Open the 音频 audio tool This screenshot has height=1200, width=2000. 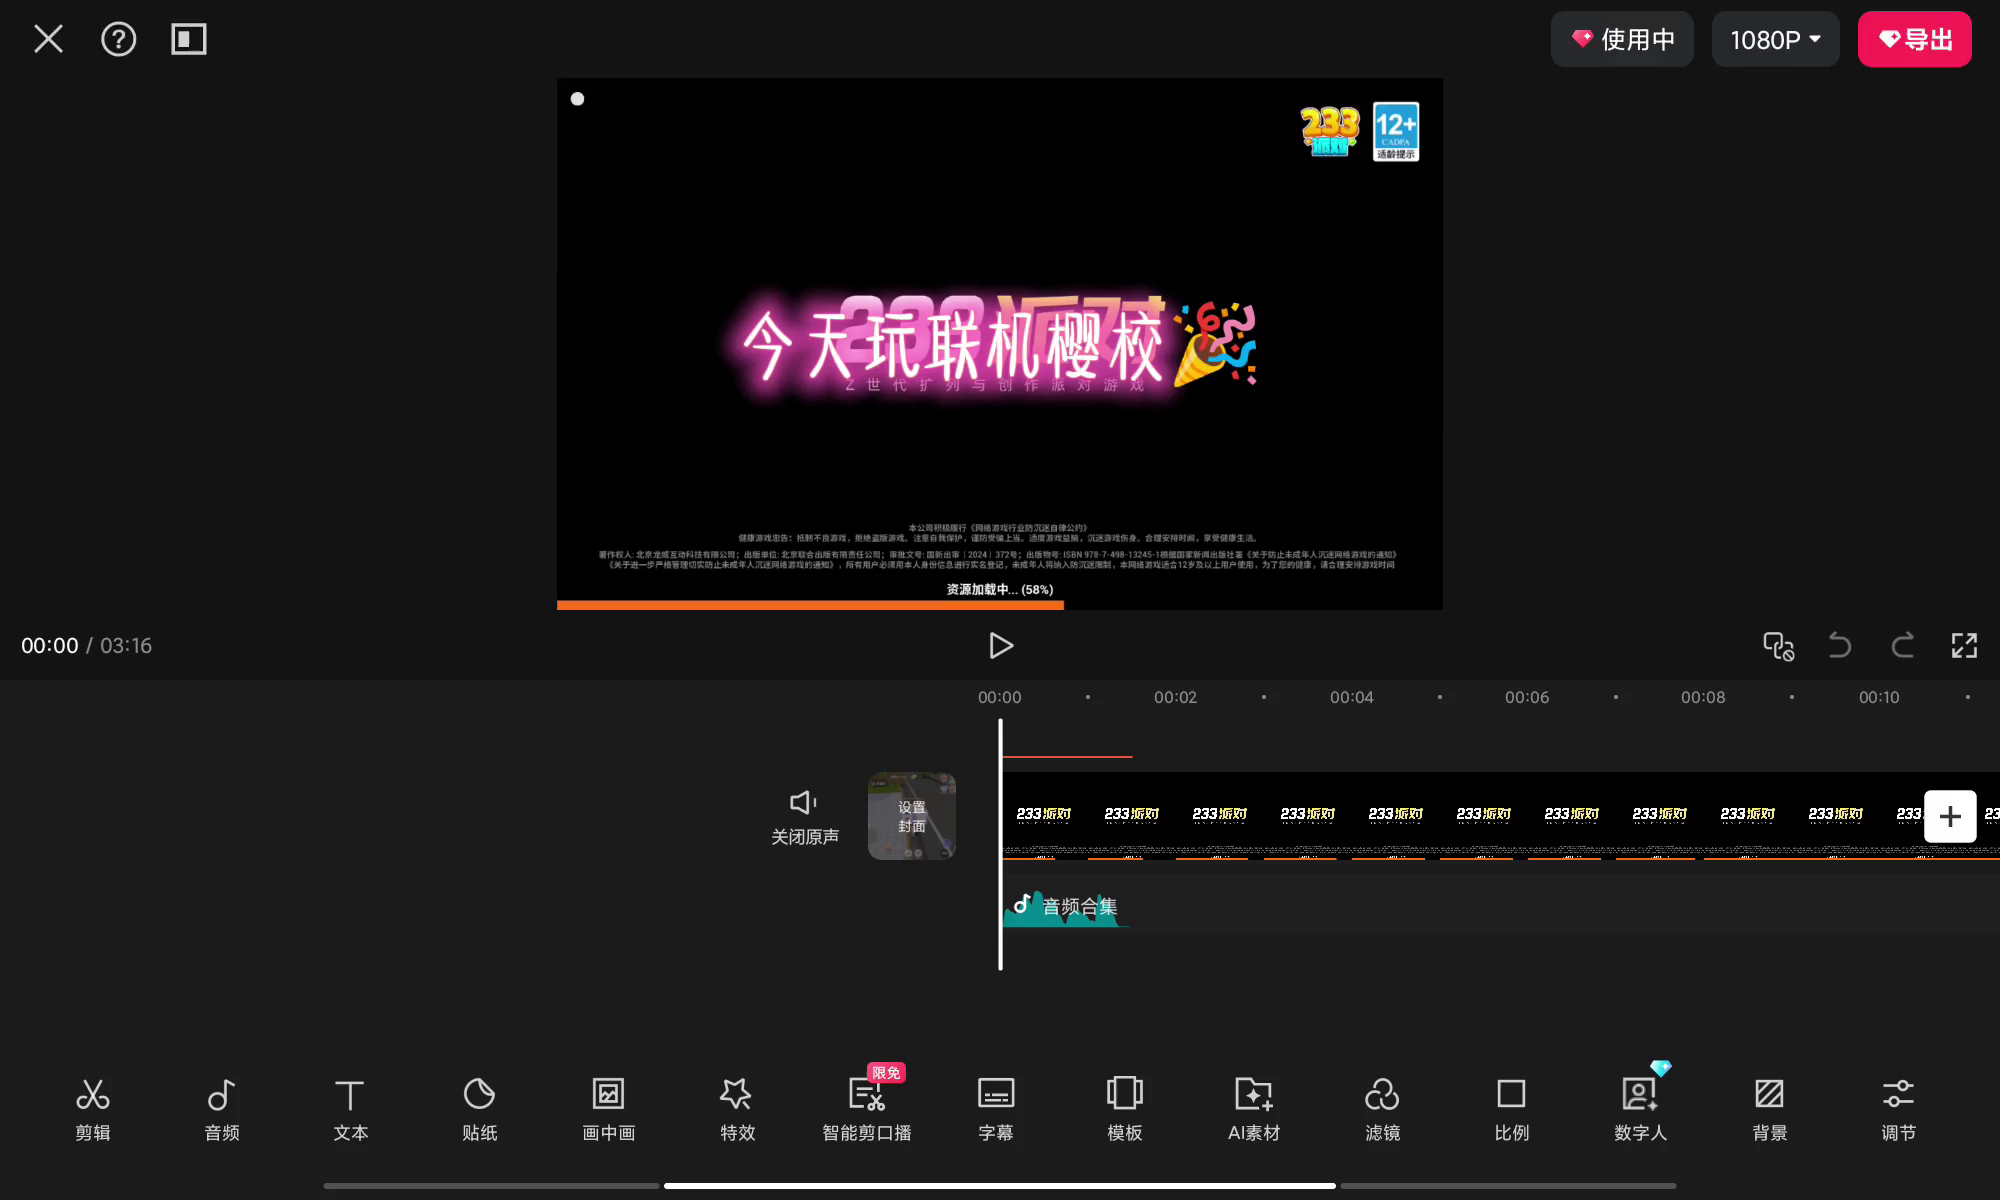coord(222,1108)
